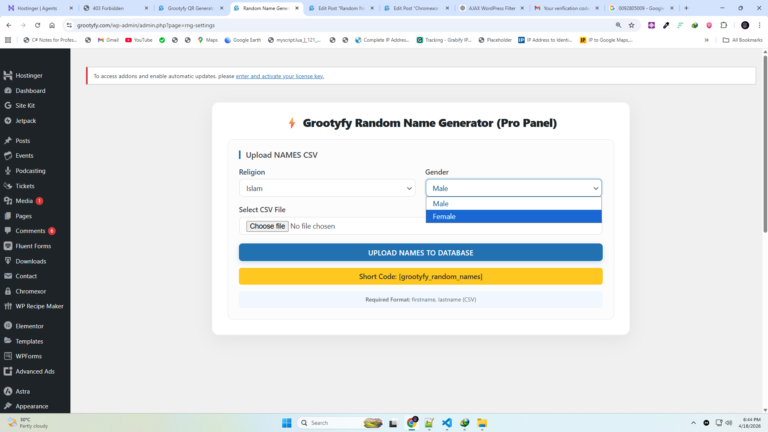The image size is (768, 432).
Task: Click Choose file button
Action: pos(267,226)
